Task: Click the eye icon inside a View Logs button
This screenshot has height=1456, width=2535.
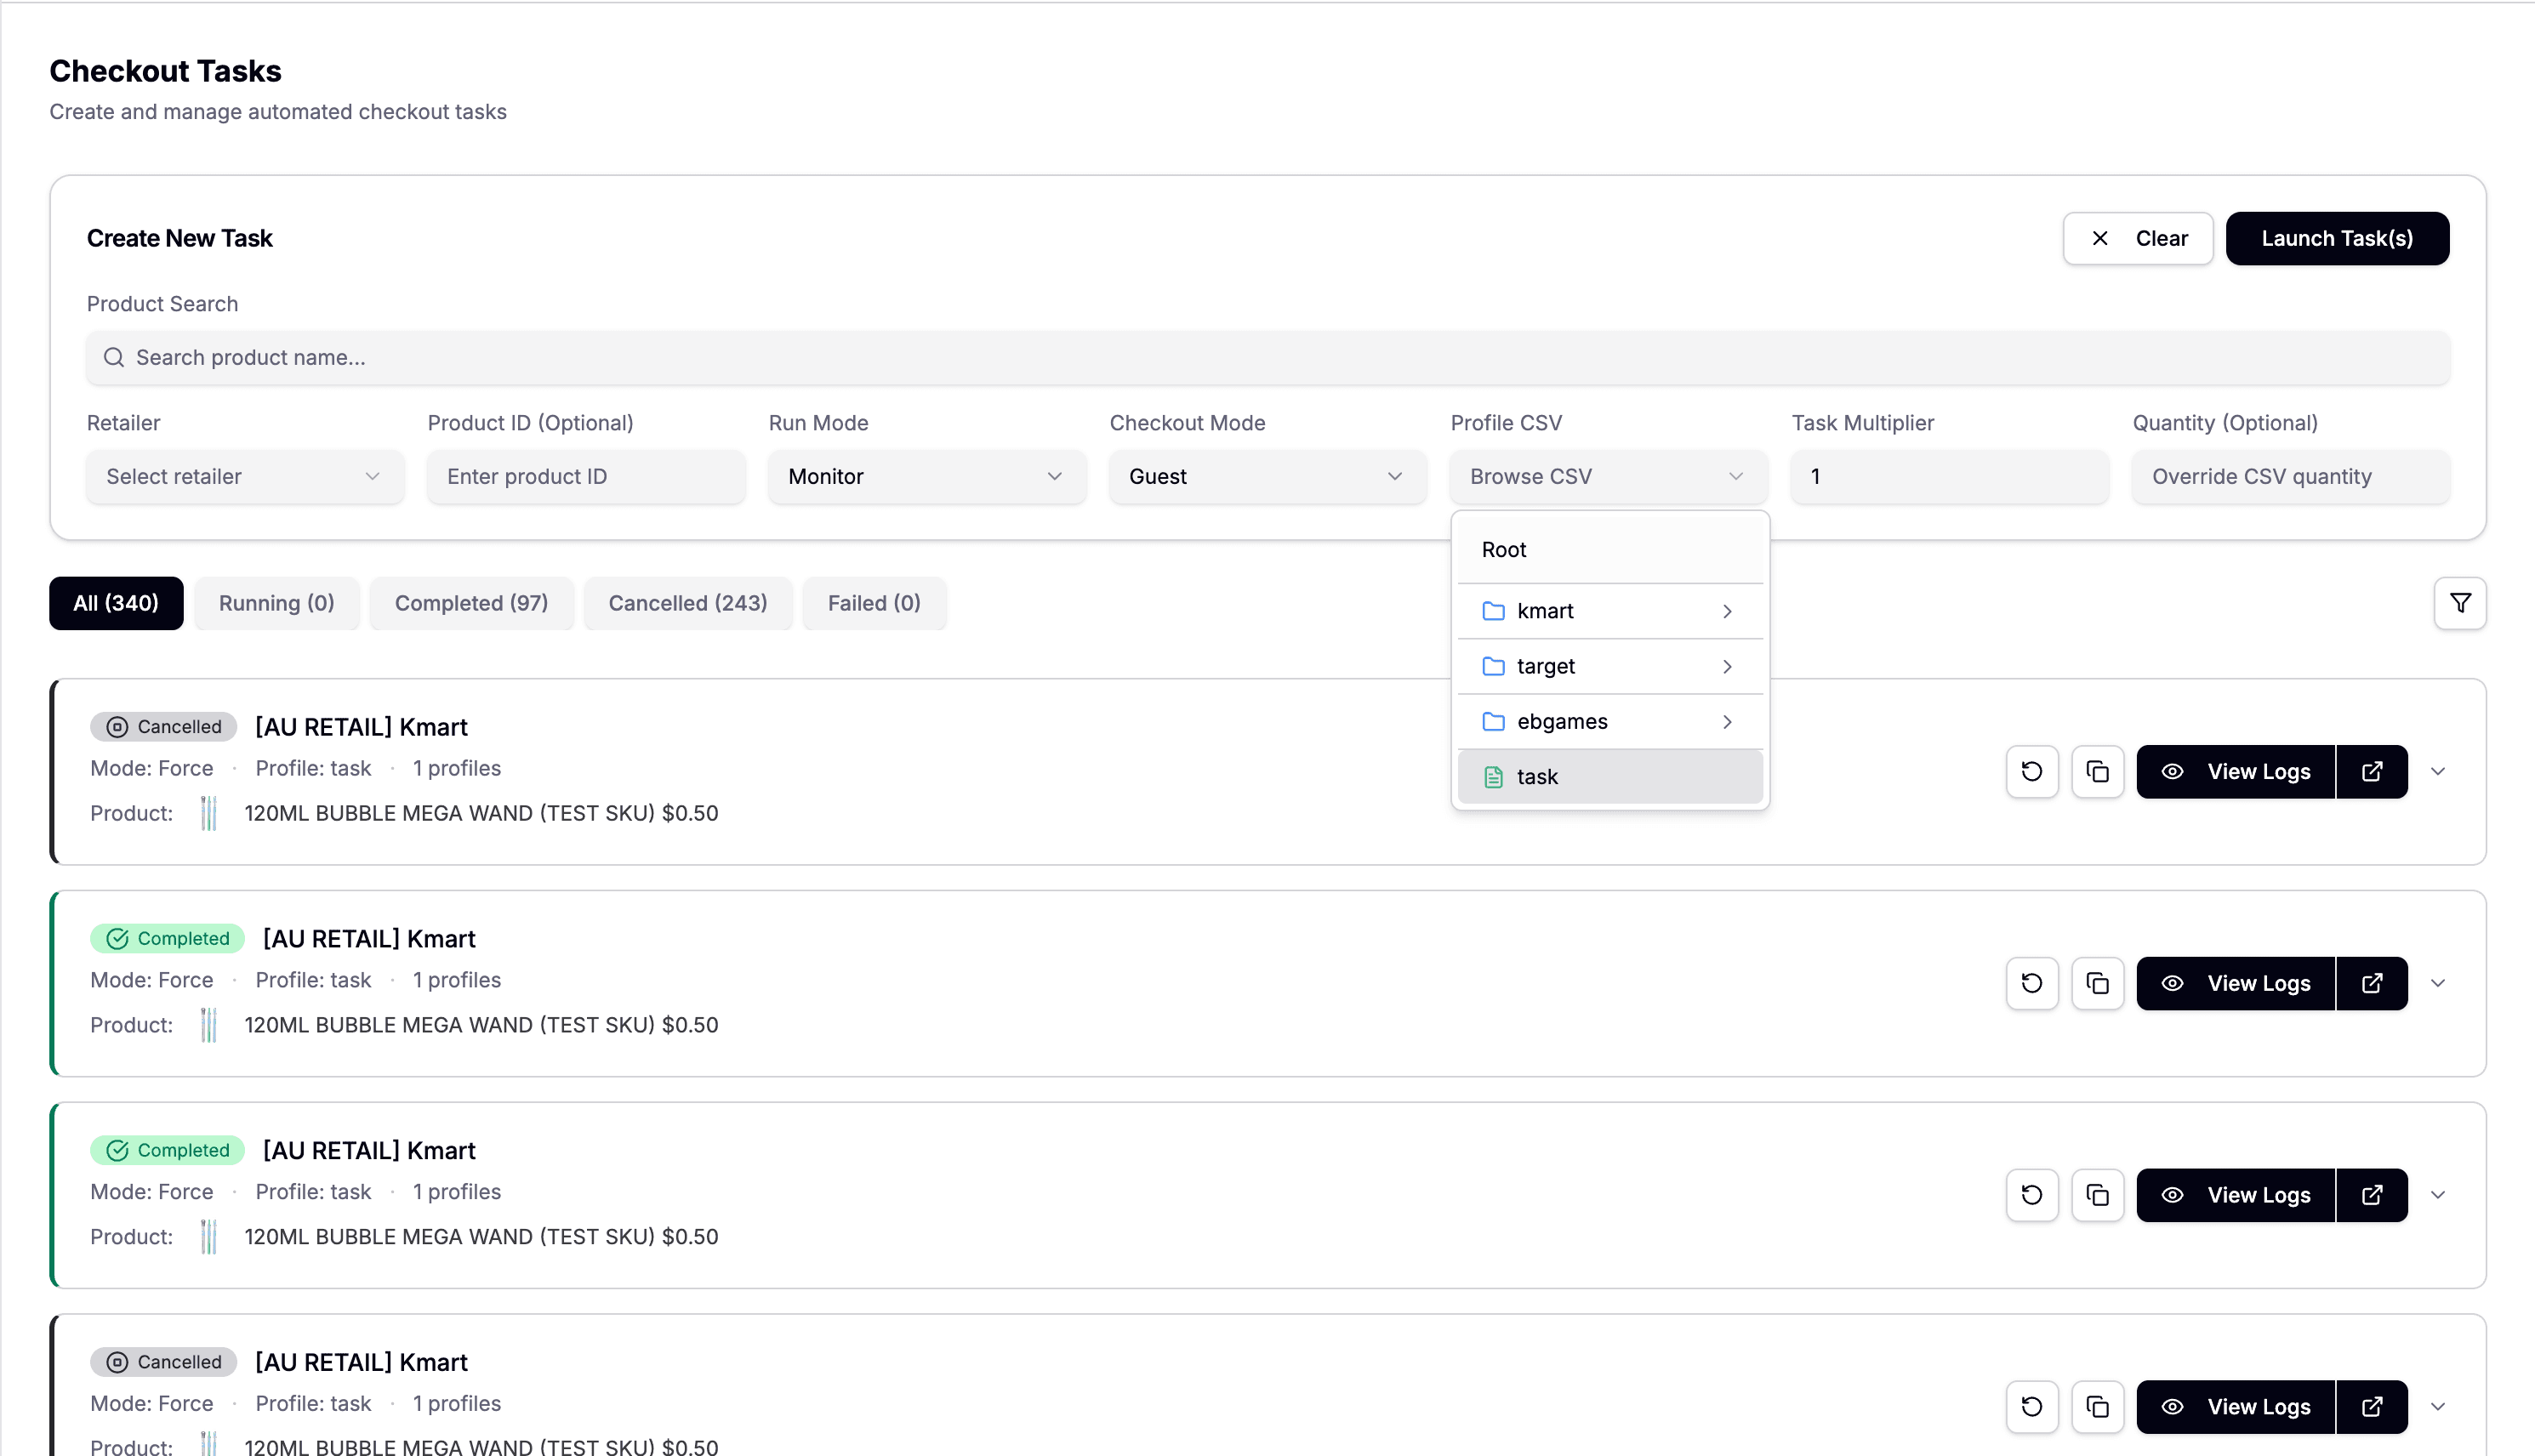Action: click(2172, 771)
